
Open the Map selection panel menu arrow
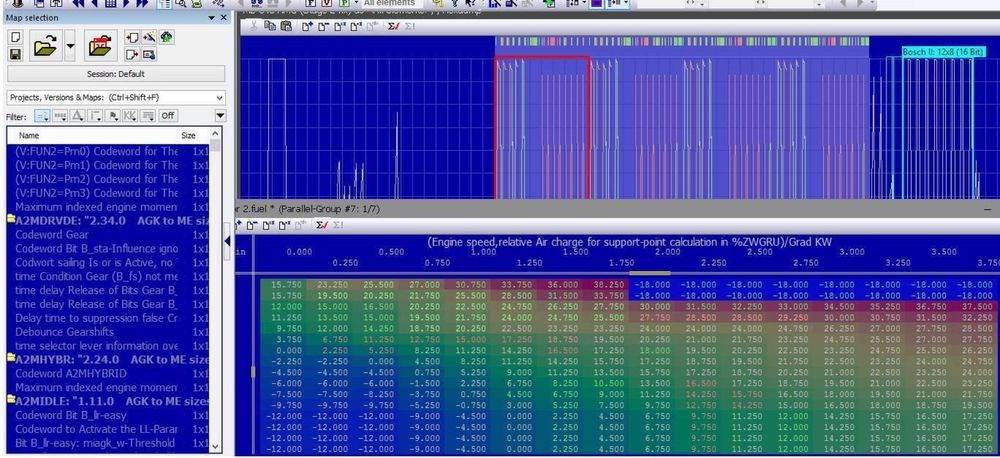tap(212, 18)
